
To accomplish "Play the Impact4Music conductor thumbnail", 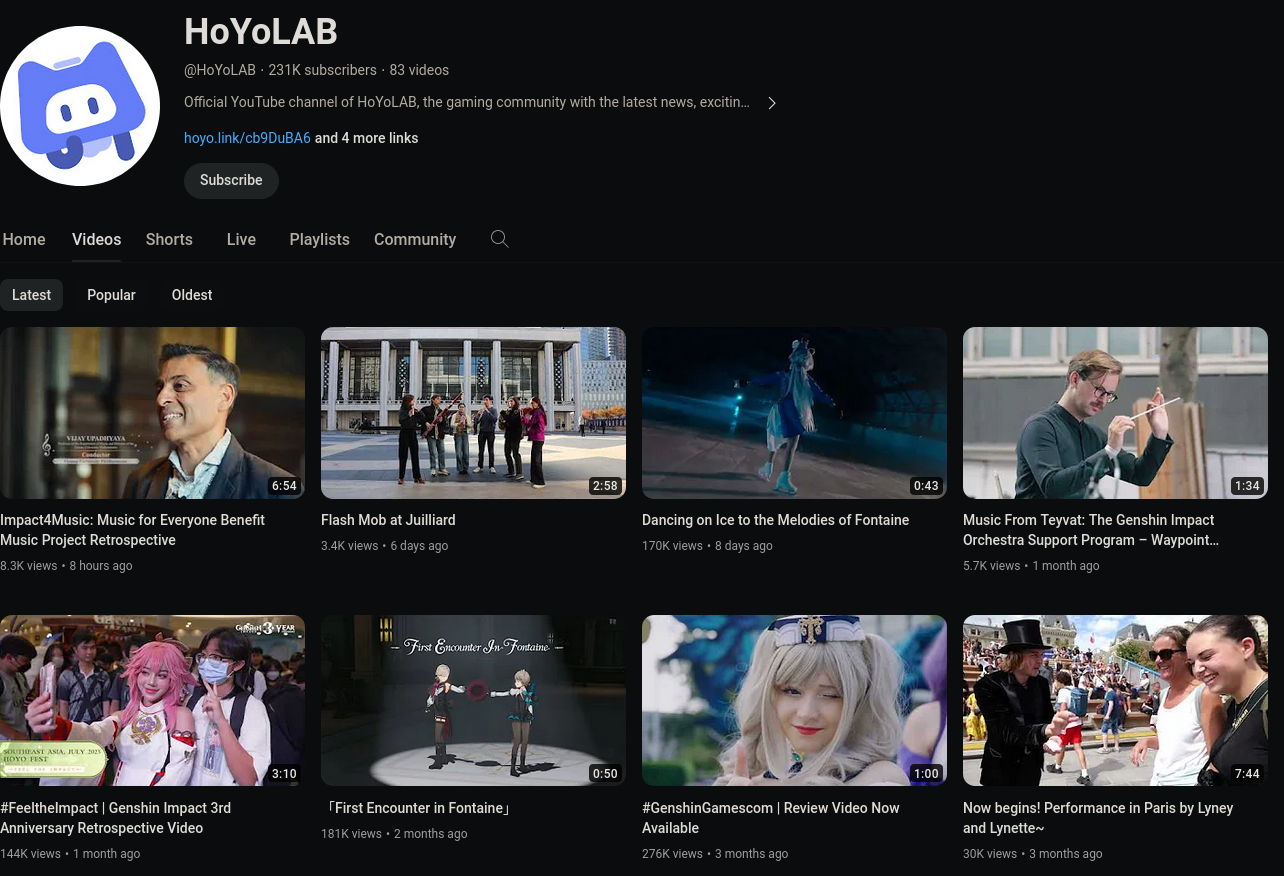I will [x=152, y=413].
